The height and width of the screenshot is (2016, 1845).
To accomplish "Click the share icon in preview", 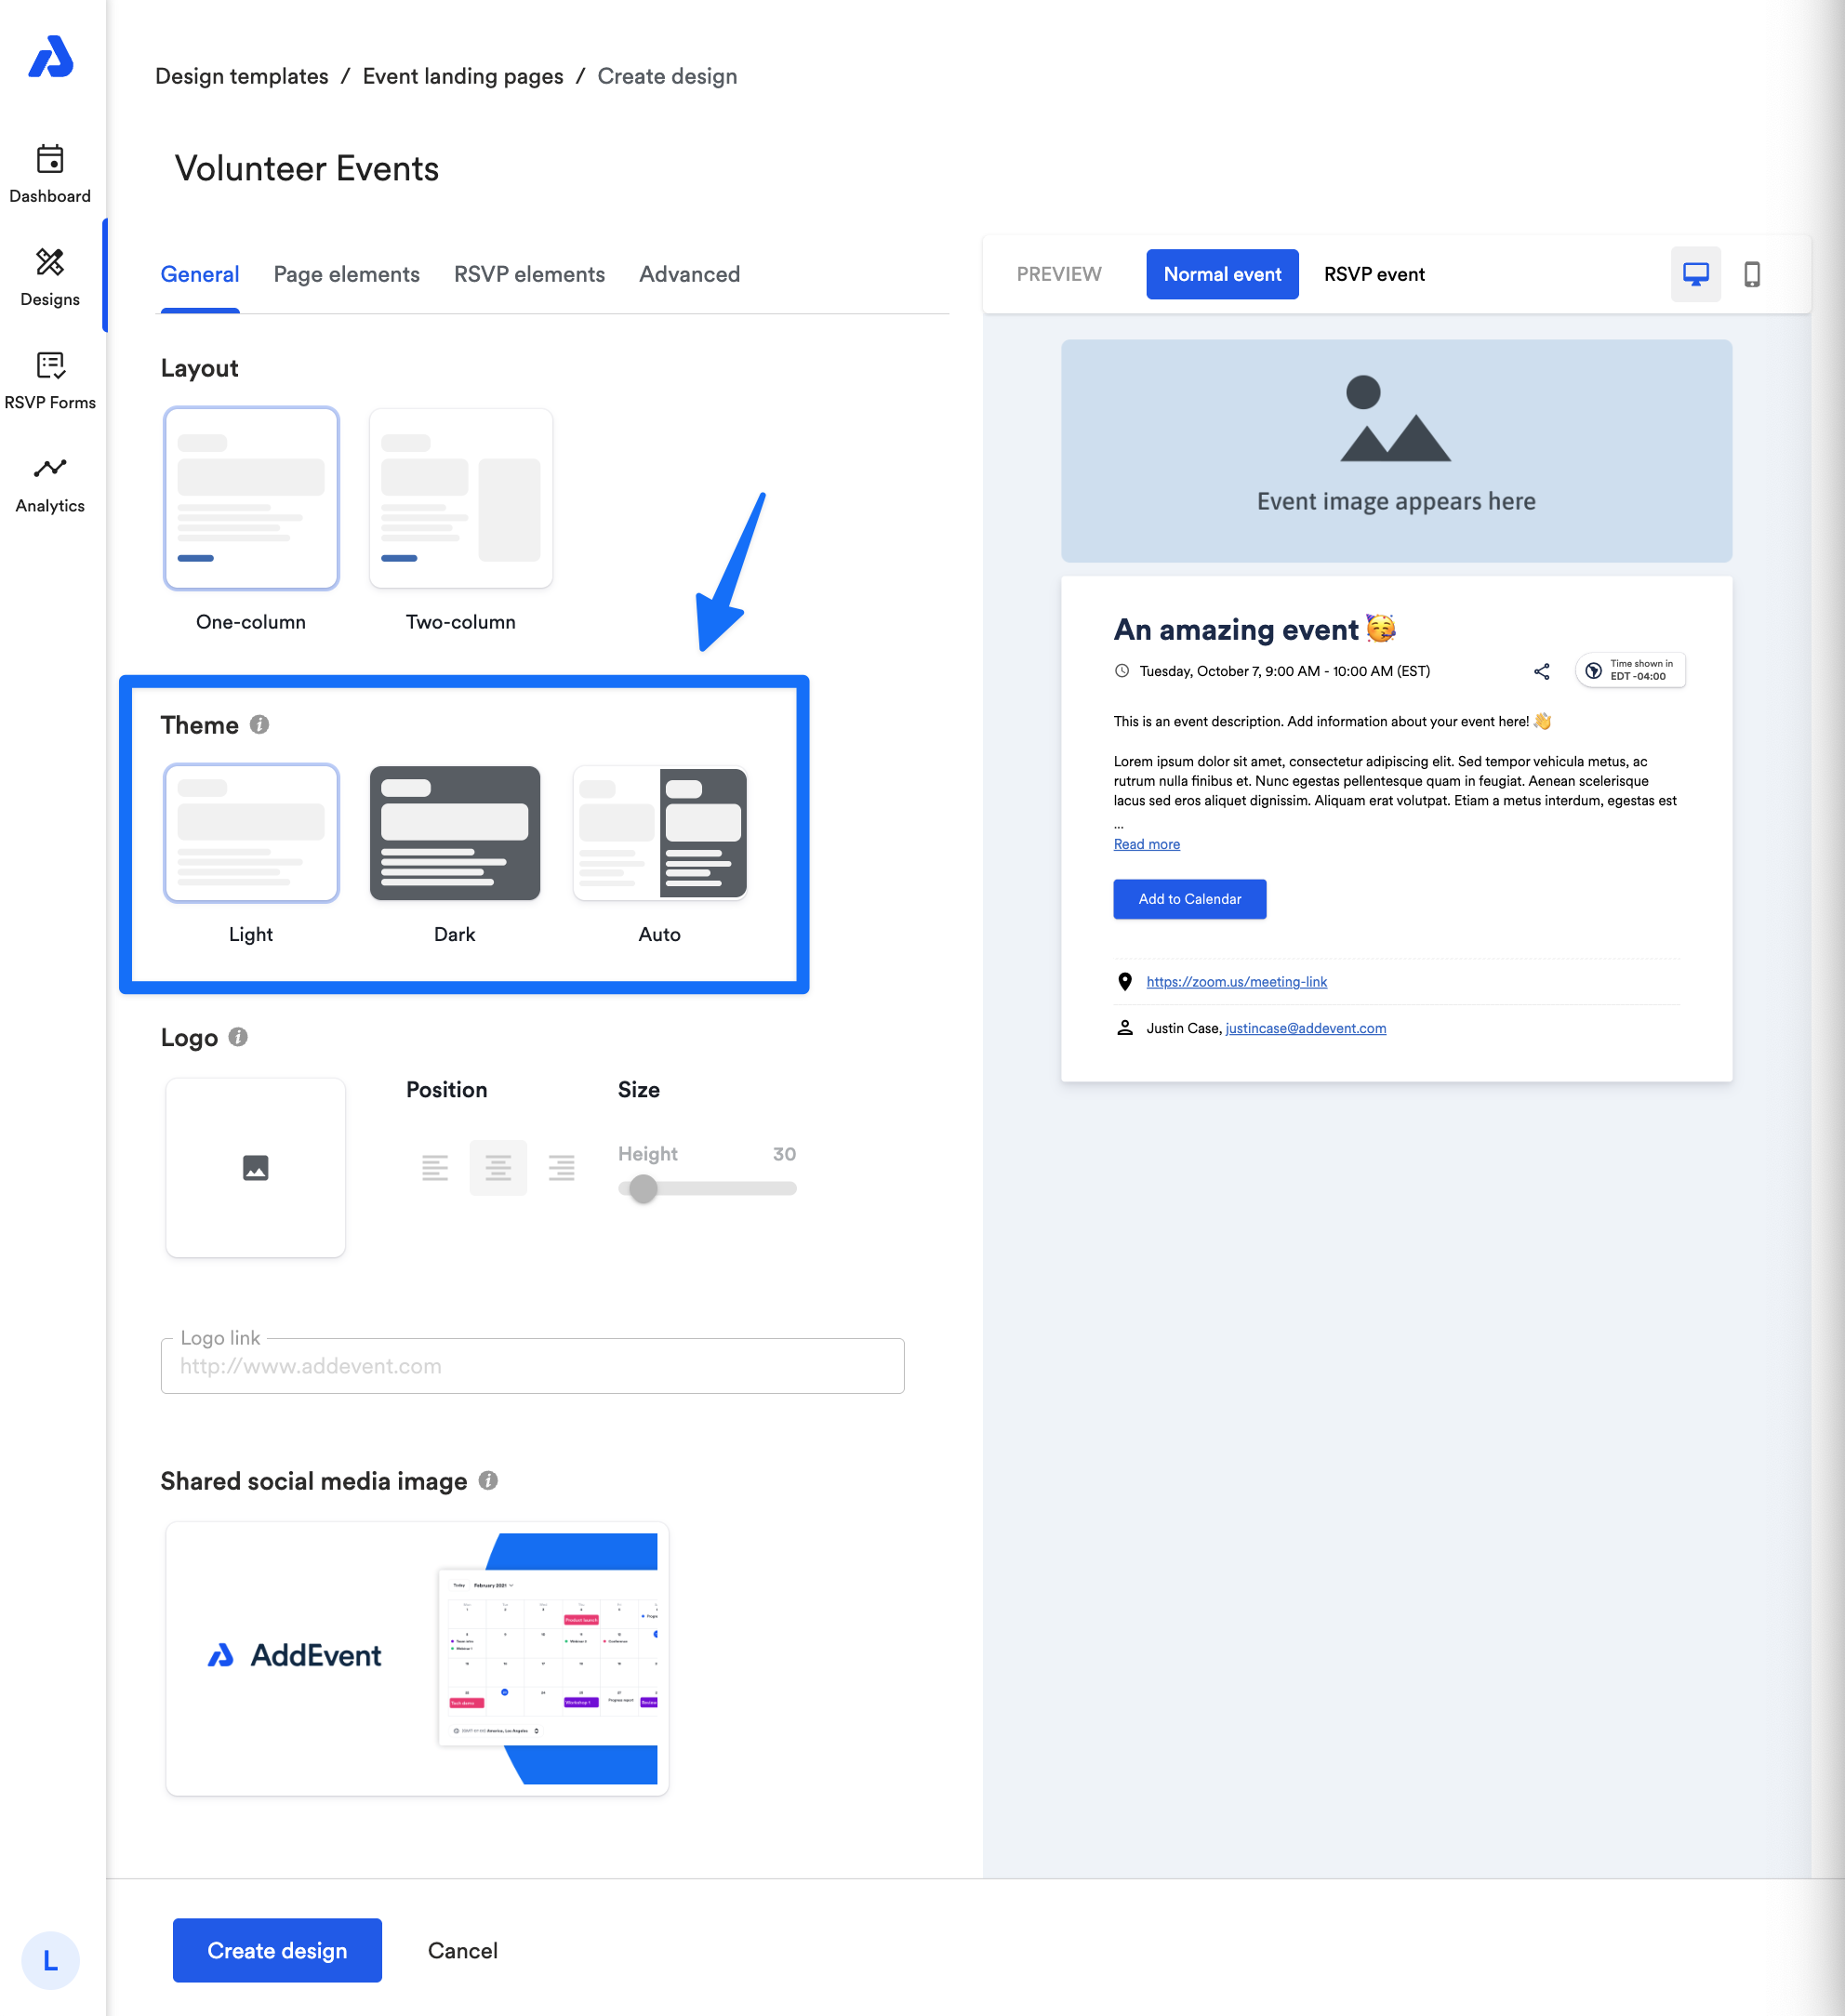I will pyautogui.click(x=1541, y=671).
